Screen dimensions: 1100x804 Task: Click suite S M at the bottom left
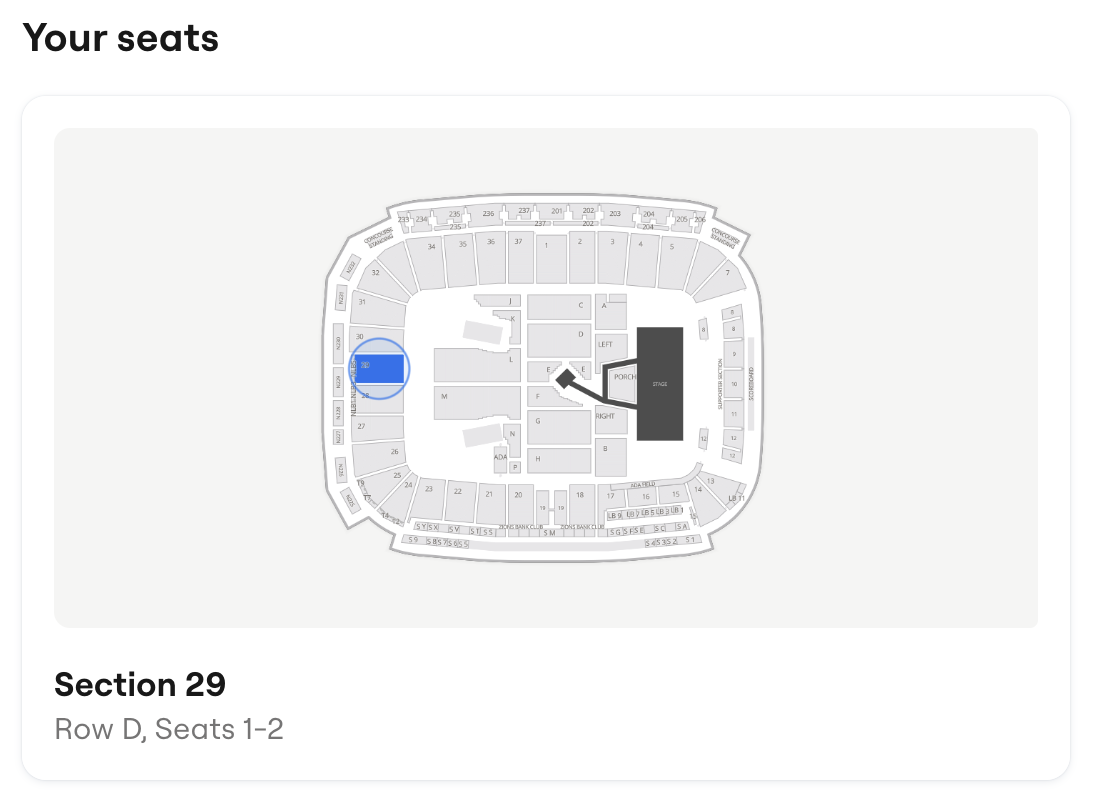click(549, 533)
